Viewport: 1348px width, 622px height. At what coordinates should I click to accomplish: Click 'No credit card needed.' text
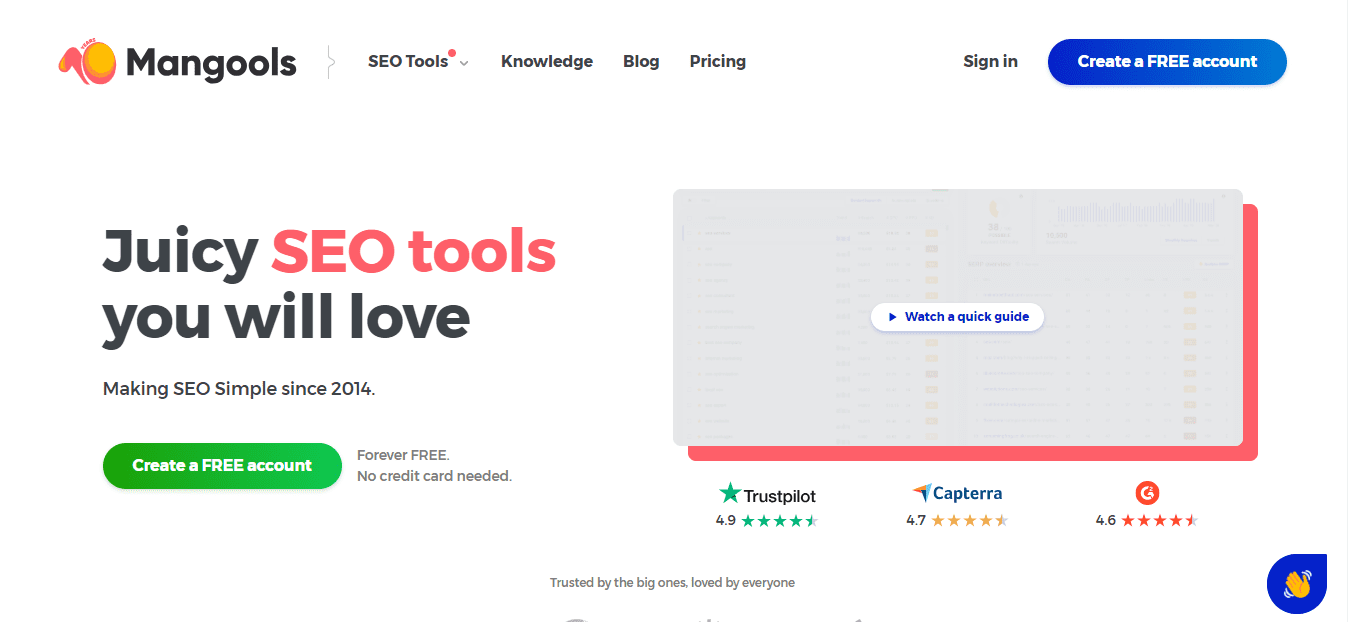tap(434, 476)
